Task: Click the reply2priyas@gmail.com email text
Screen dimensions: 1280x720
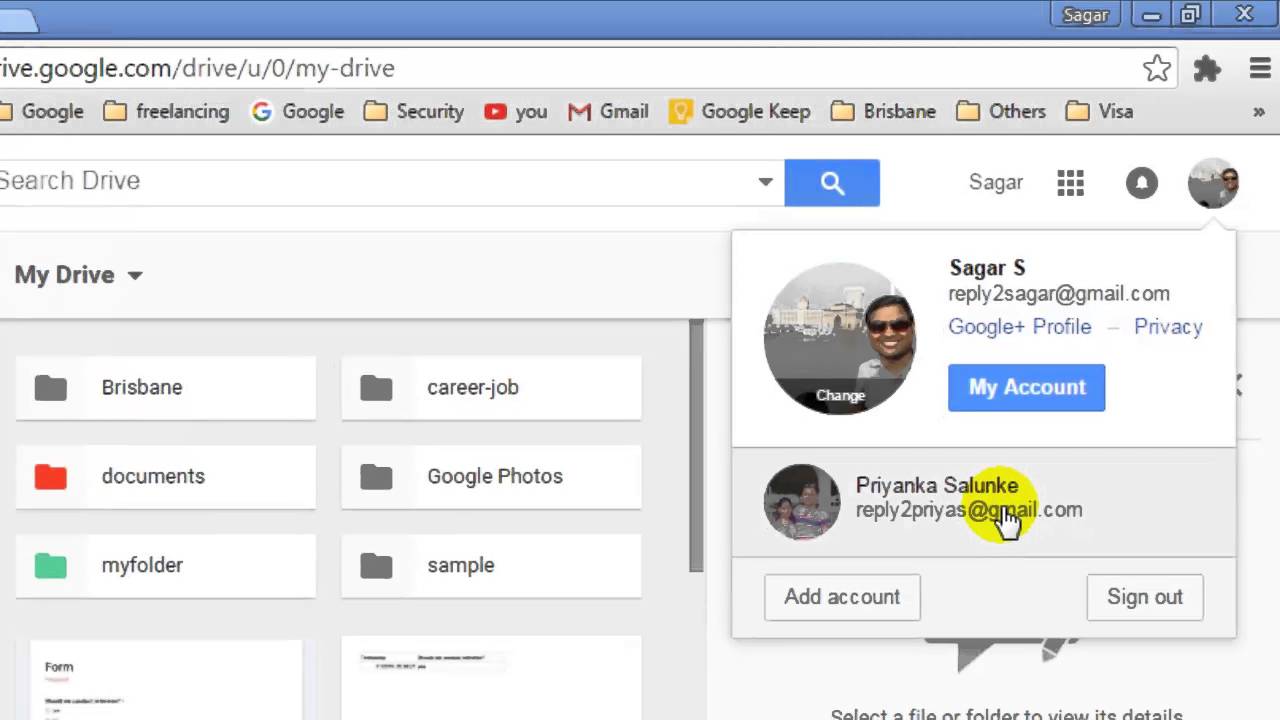Action: click(969, 510)
